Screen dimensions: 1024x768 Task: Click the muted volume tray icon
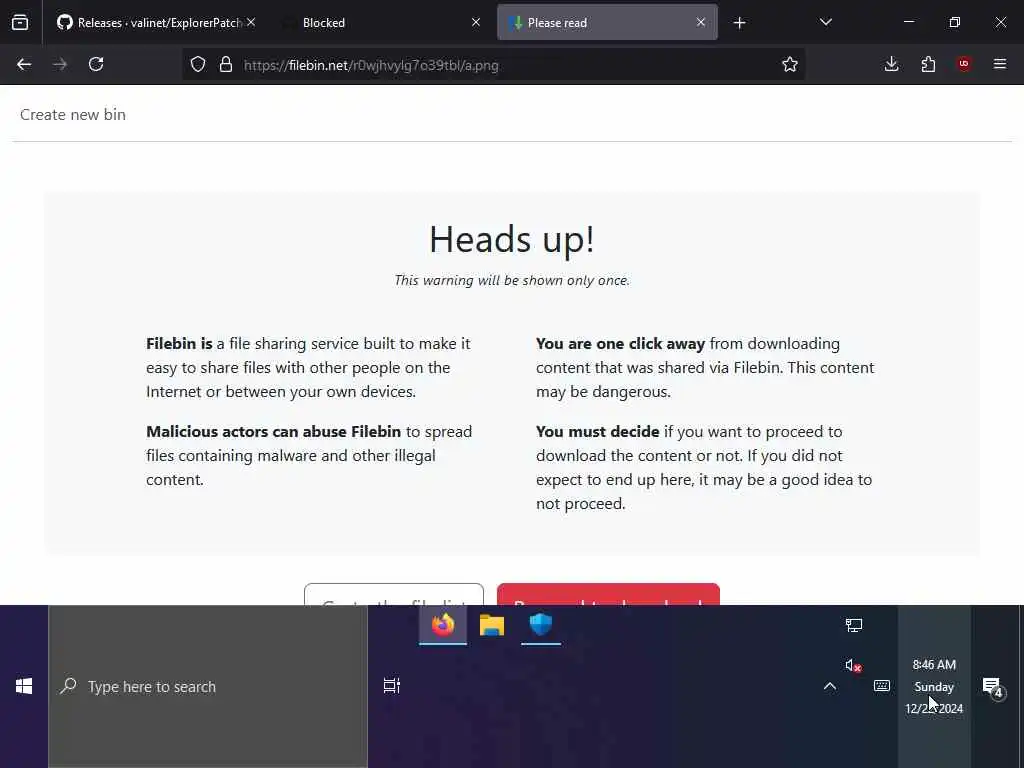click(853, 665)
